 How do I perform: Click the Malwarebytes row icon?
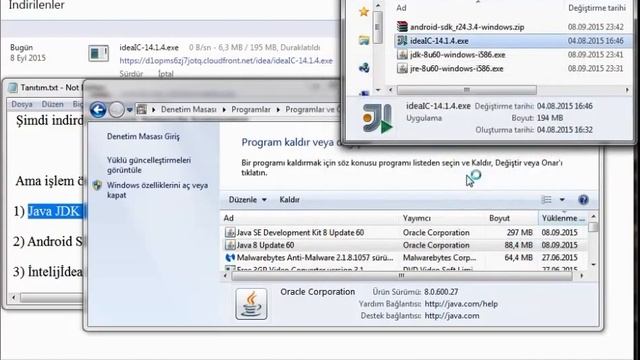[230, 258]
